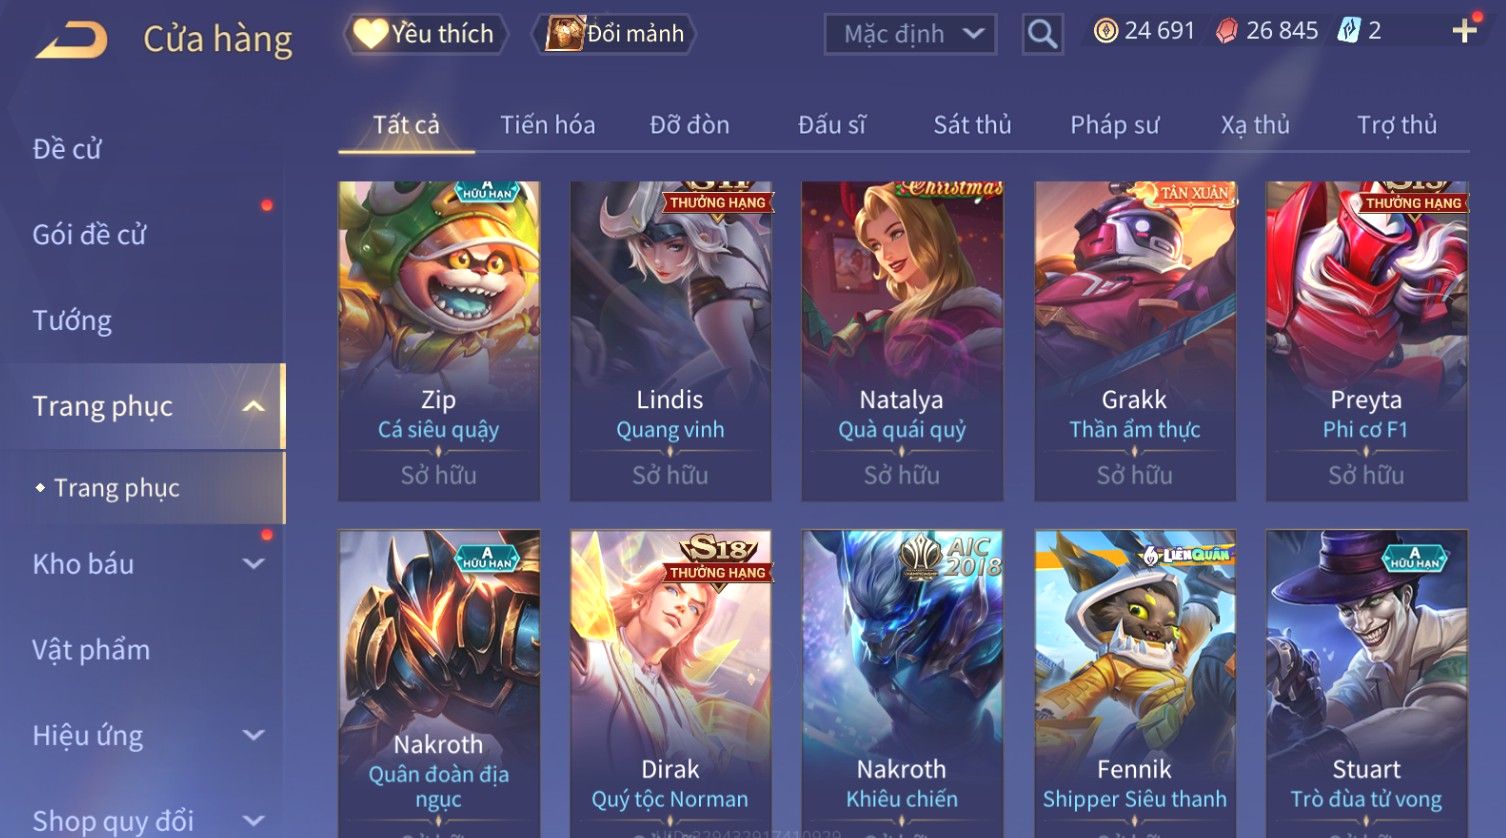Viewport: 1506px width, 838px height.
Task: Switch to the Tiến hóa tab
Action: click(x=547, y=125)
